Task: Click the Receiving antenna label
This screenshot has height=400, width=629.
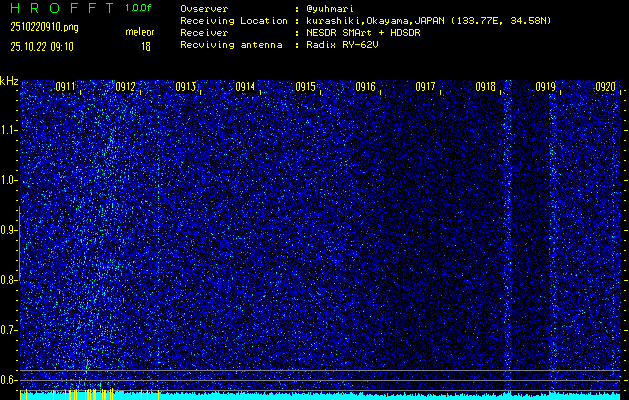Action: click(x=231, y=45)
